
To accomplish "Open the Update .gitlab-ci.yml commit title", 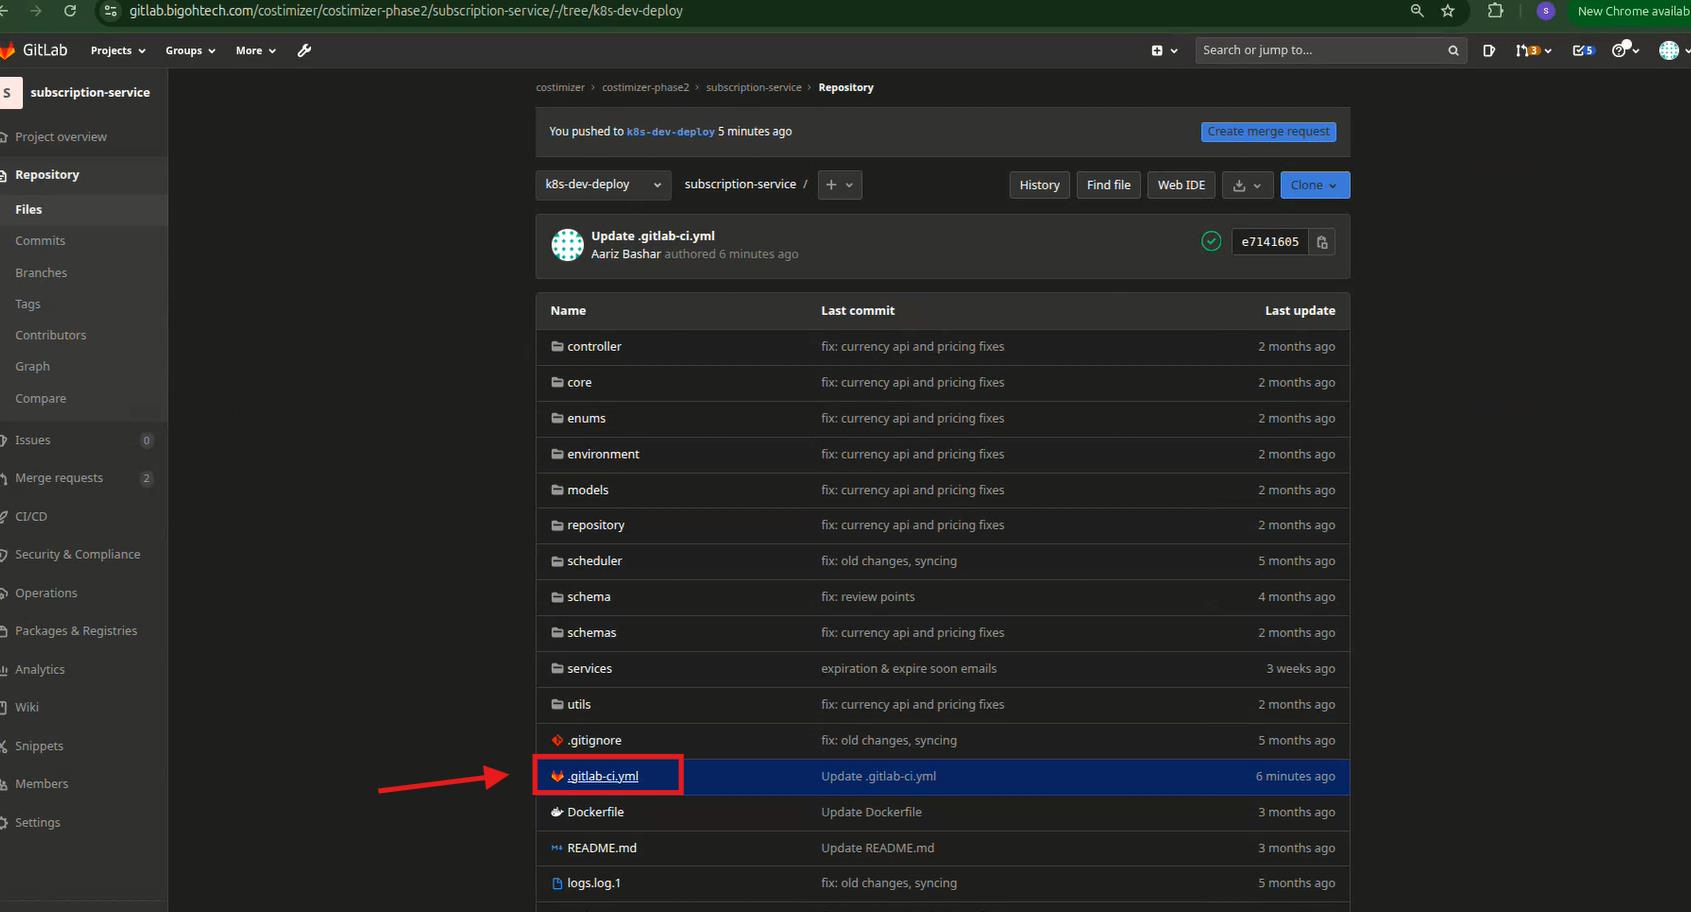I will (652, 236).
